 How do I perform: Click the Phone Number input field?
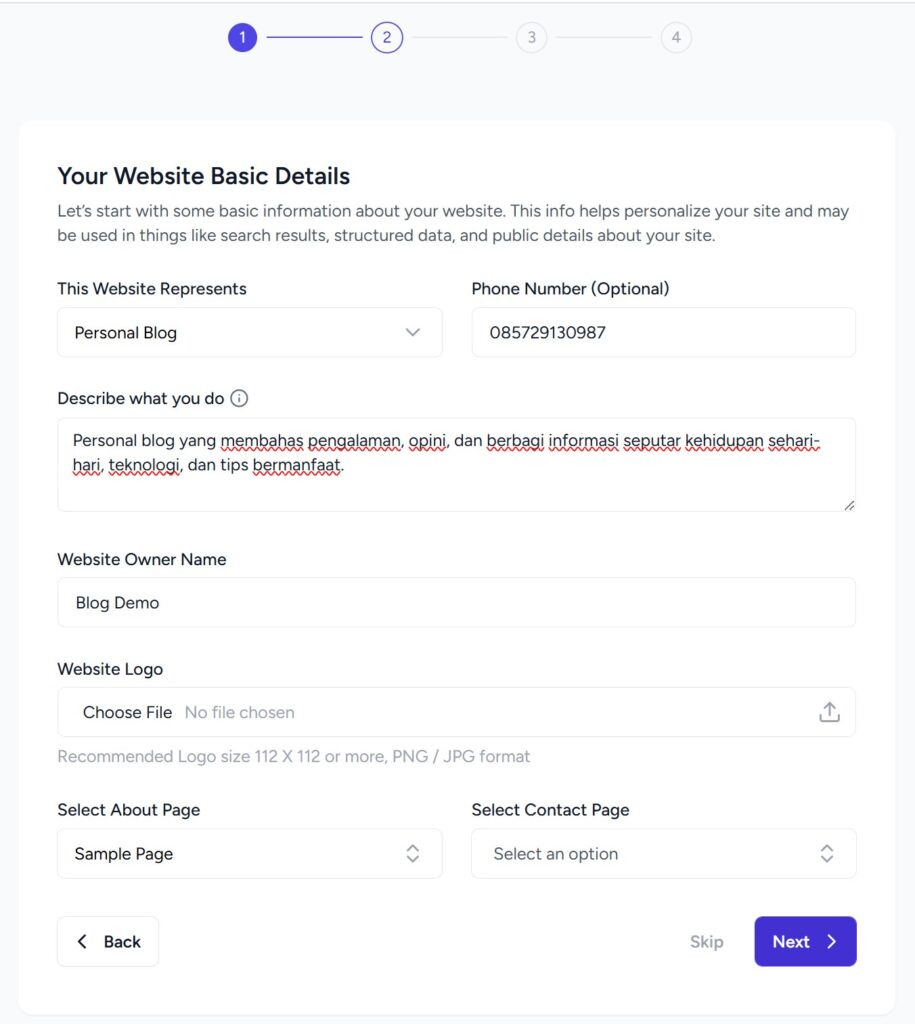(663, 332)
